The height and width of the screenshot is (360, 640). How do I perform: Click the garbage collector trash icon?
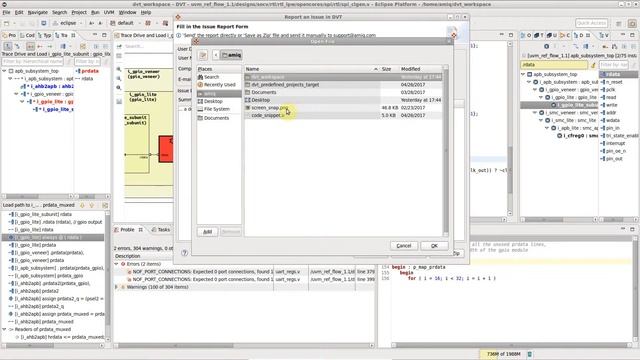click(529, 354)
